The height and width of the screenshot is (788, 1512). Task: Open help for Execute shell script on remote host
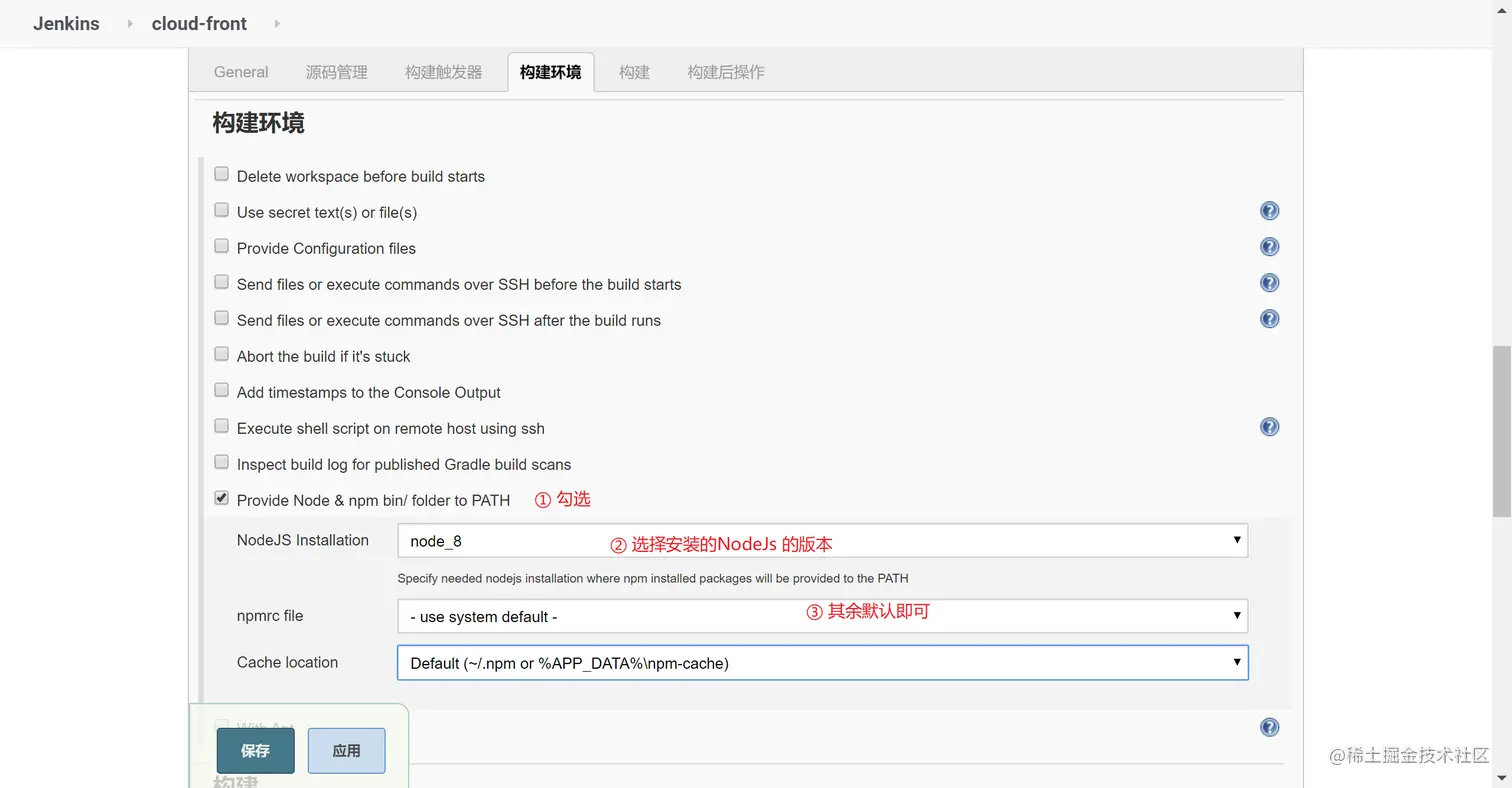(1269, 427)
